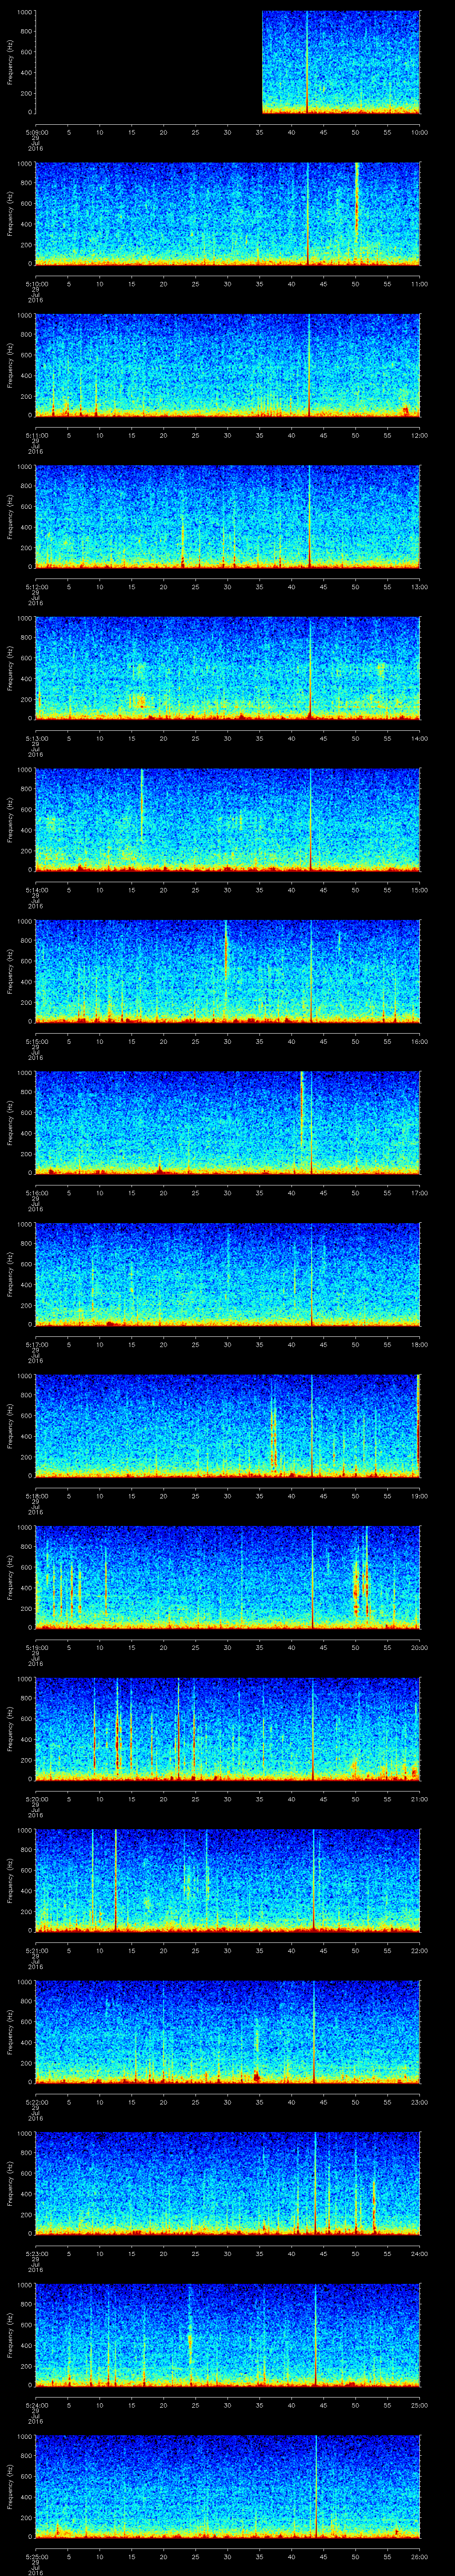455x2576 pixels.
Task: Click the spectrogram plot ending at 17:00
Action: [x=228, y=1123]
